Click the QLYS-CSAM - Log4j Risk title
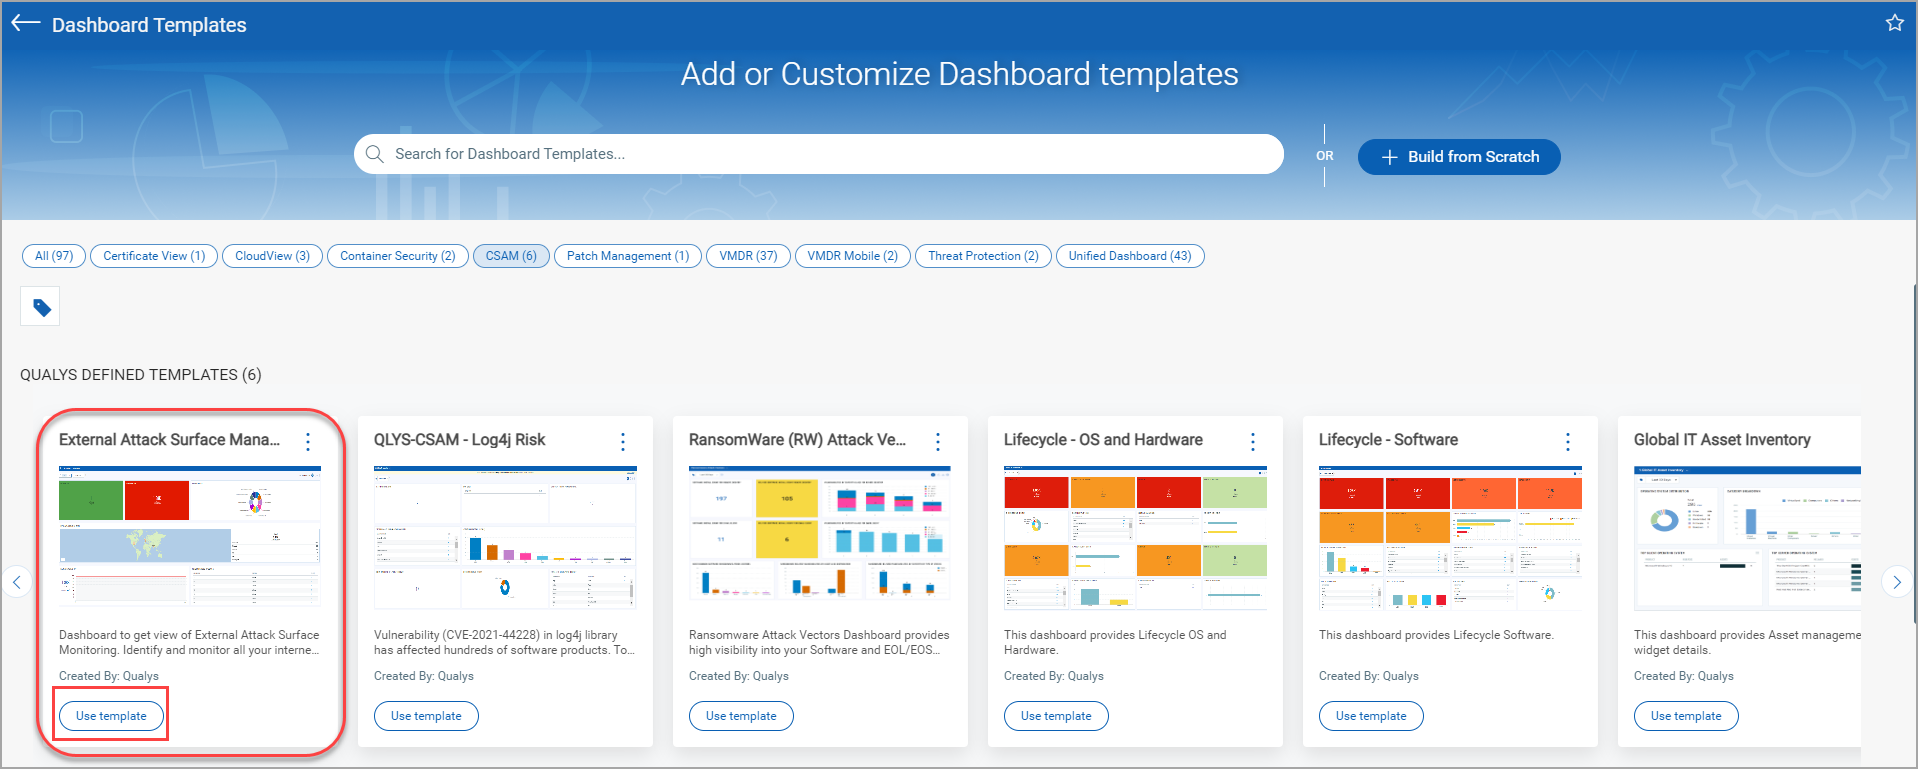The width and height of the screenshot is (1918, 769). 459,440
